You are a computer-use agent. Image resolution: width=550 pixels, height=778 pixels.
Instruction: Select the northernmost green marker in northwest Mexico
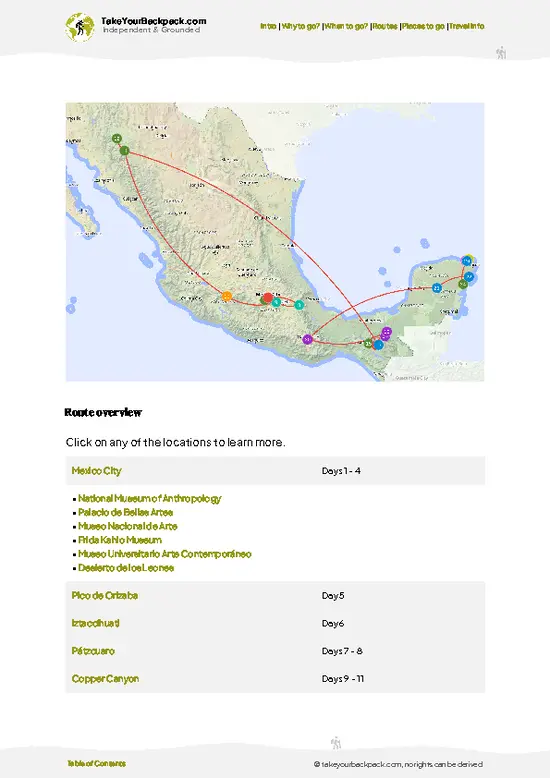pyautogui.click(x=117, y=138)
